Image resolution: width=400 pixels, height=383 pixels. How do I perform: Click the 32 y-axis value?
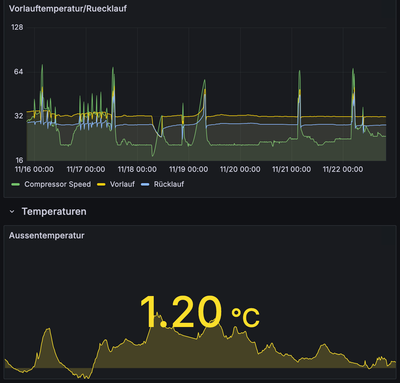click(x=18, y=116)
